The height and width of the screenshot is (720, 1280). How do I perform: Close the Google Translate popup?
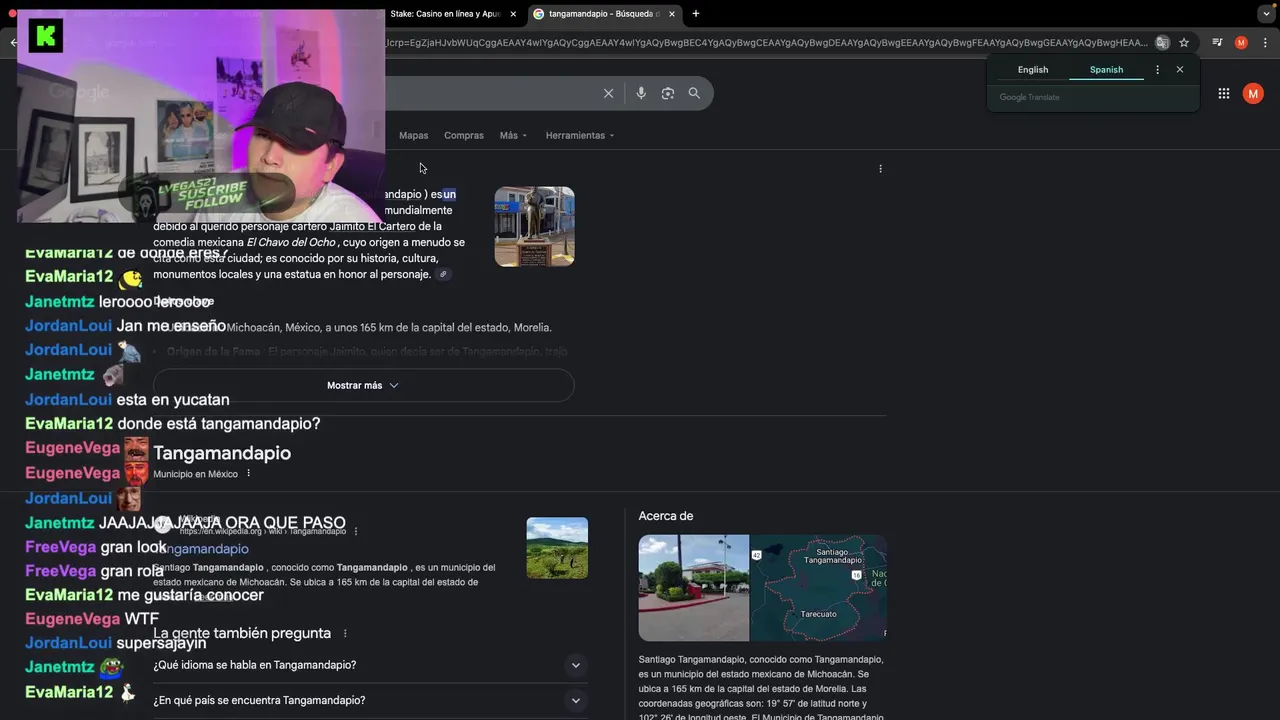(x=1180, y=70)
